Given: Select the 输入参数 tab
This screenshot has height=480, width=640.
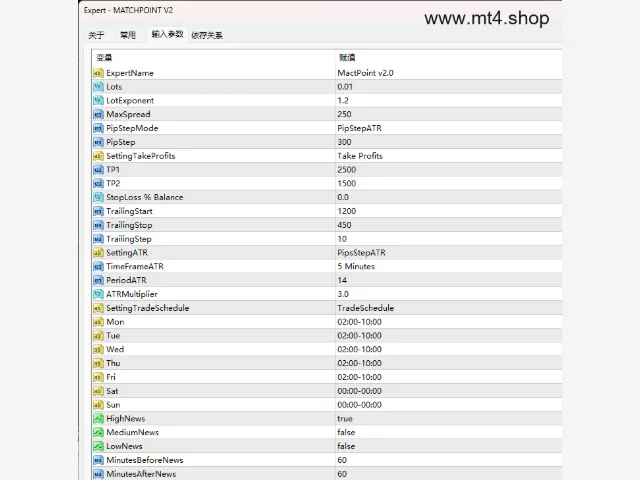Looking at the screenshot, I should tap(167, 34).
